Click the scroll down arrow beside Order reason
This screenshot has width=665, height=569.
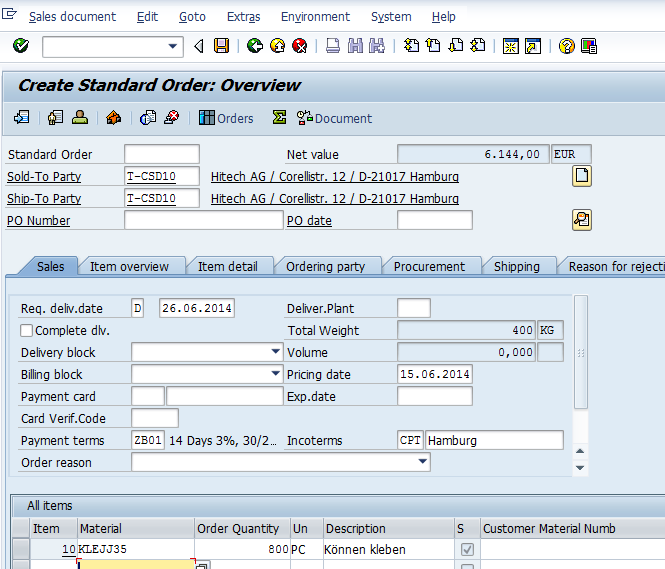[580, 468]
